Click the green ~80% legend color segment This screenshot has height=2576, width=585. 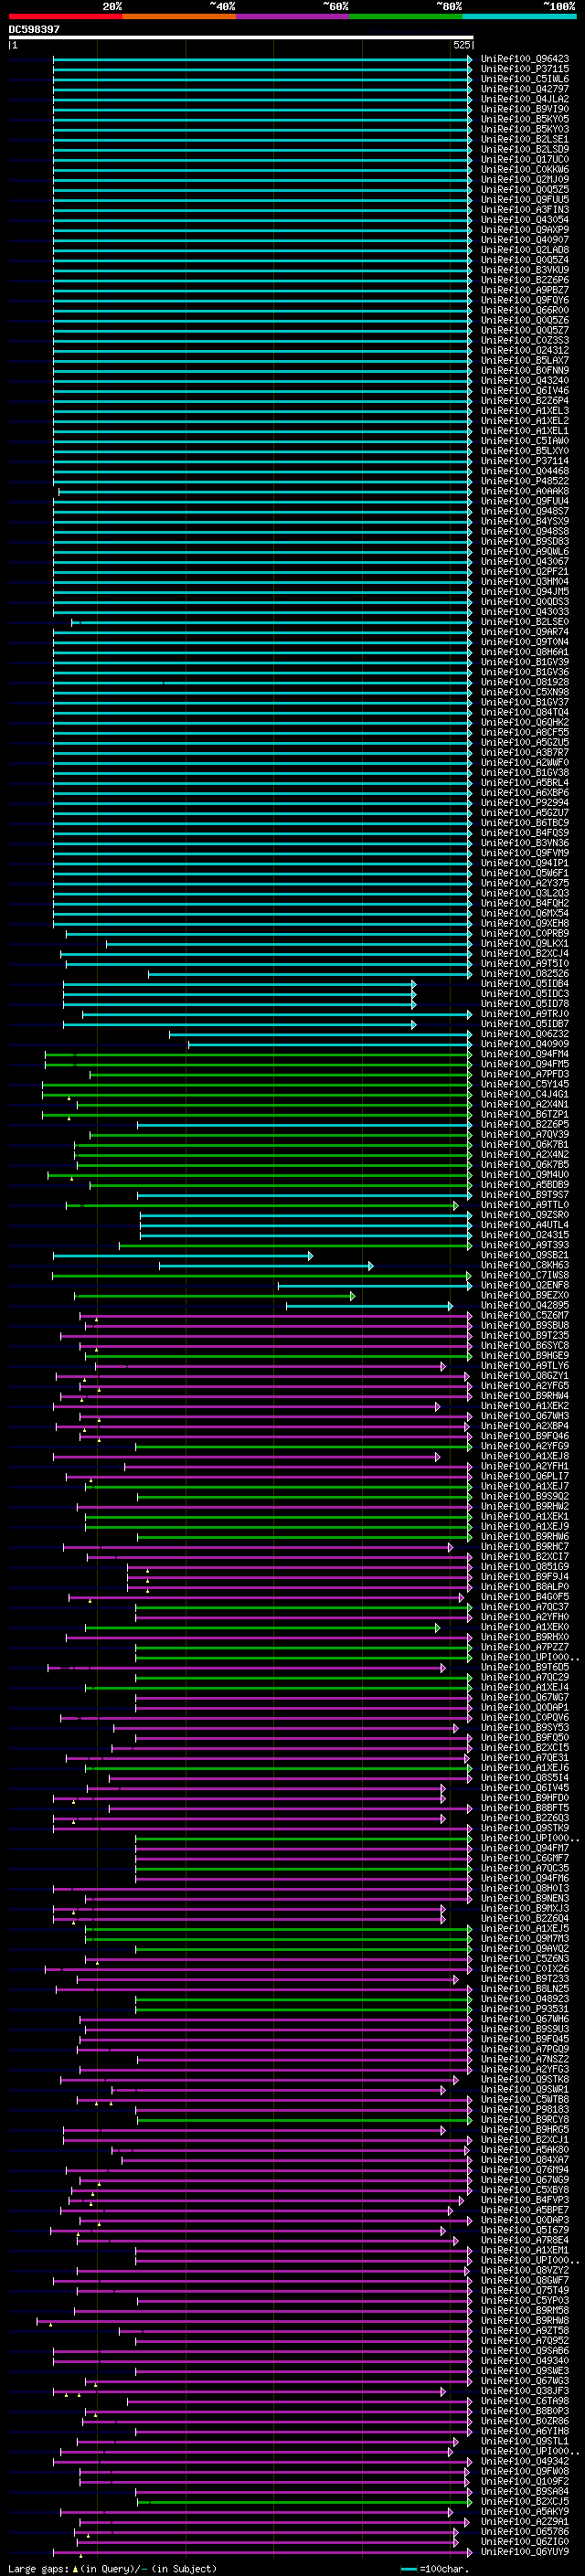[406, 16]
